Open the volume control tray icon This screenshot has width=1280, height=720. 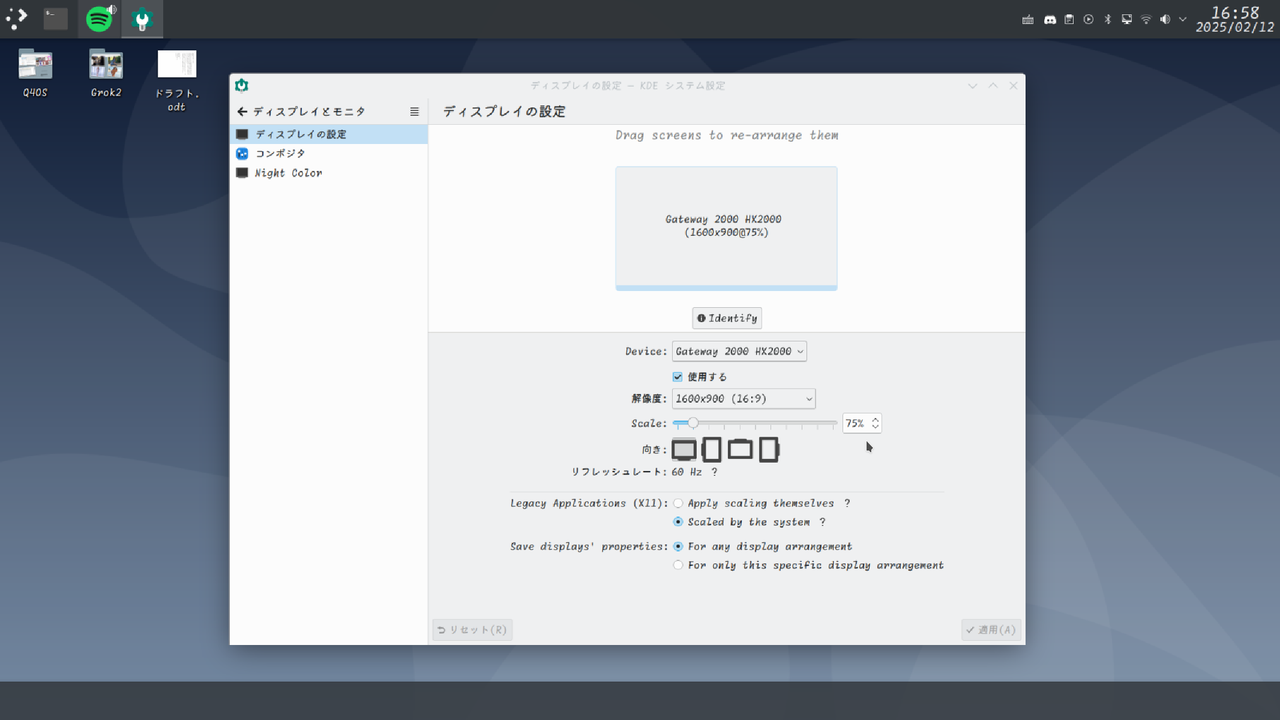pos(1163,18)
